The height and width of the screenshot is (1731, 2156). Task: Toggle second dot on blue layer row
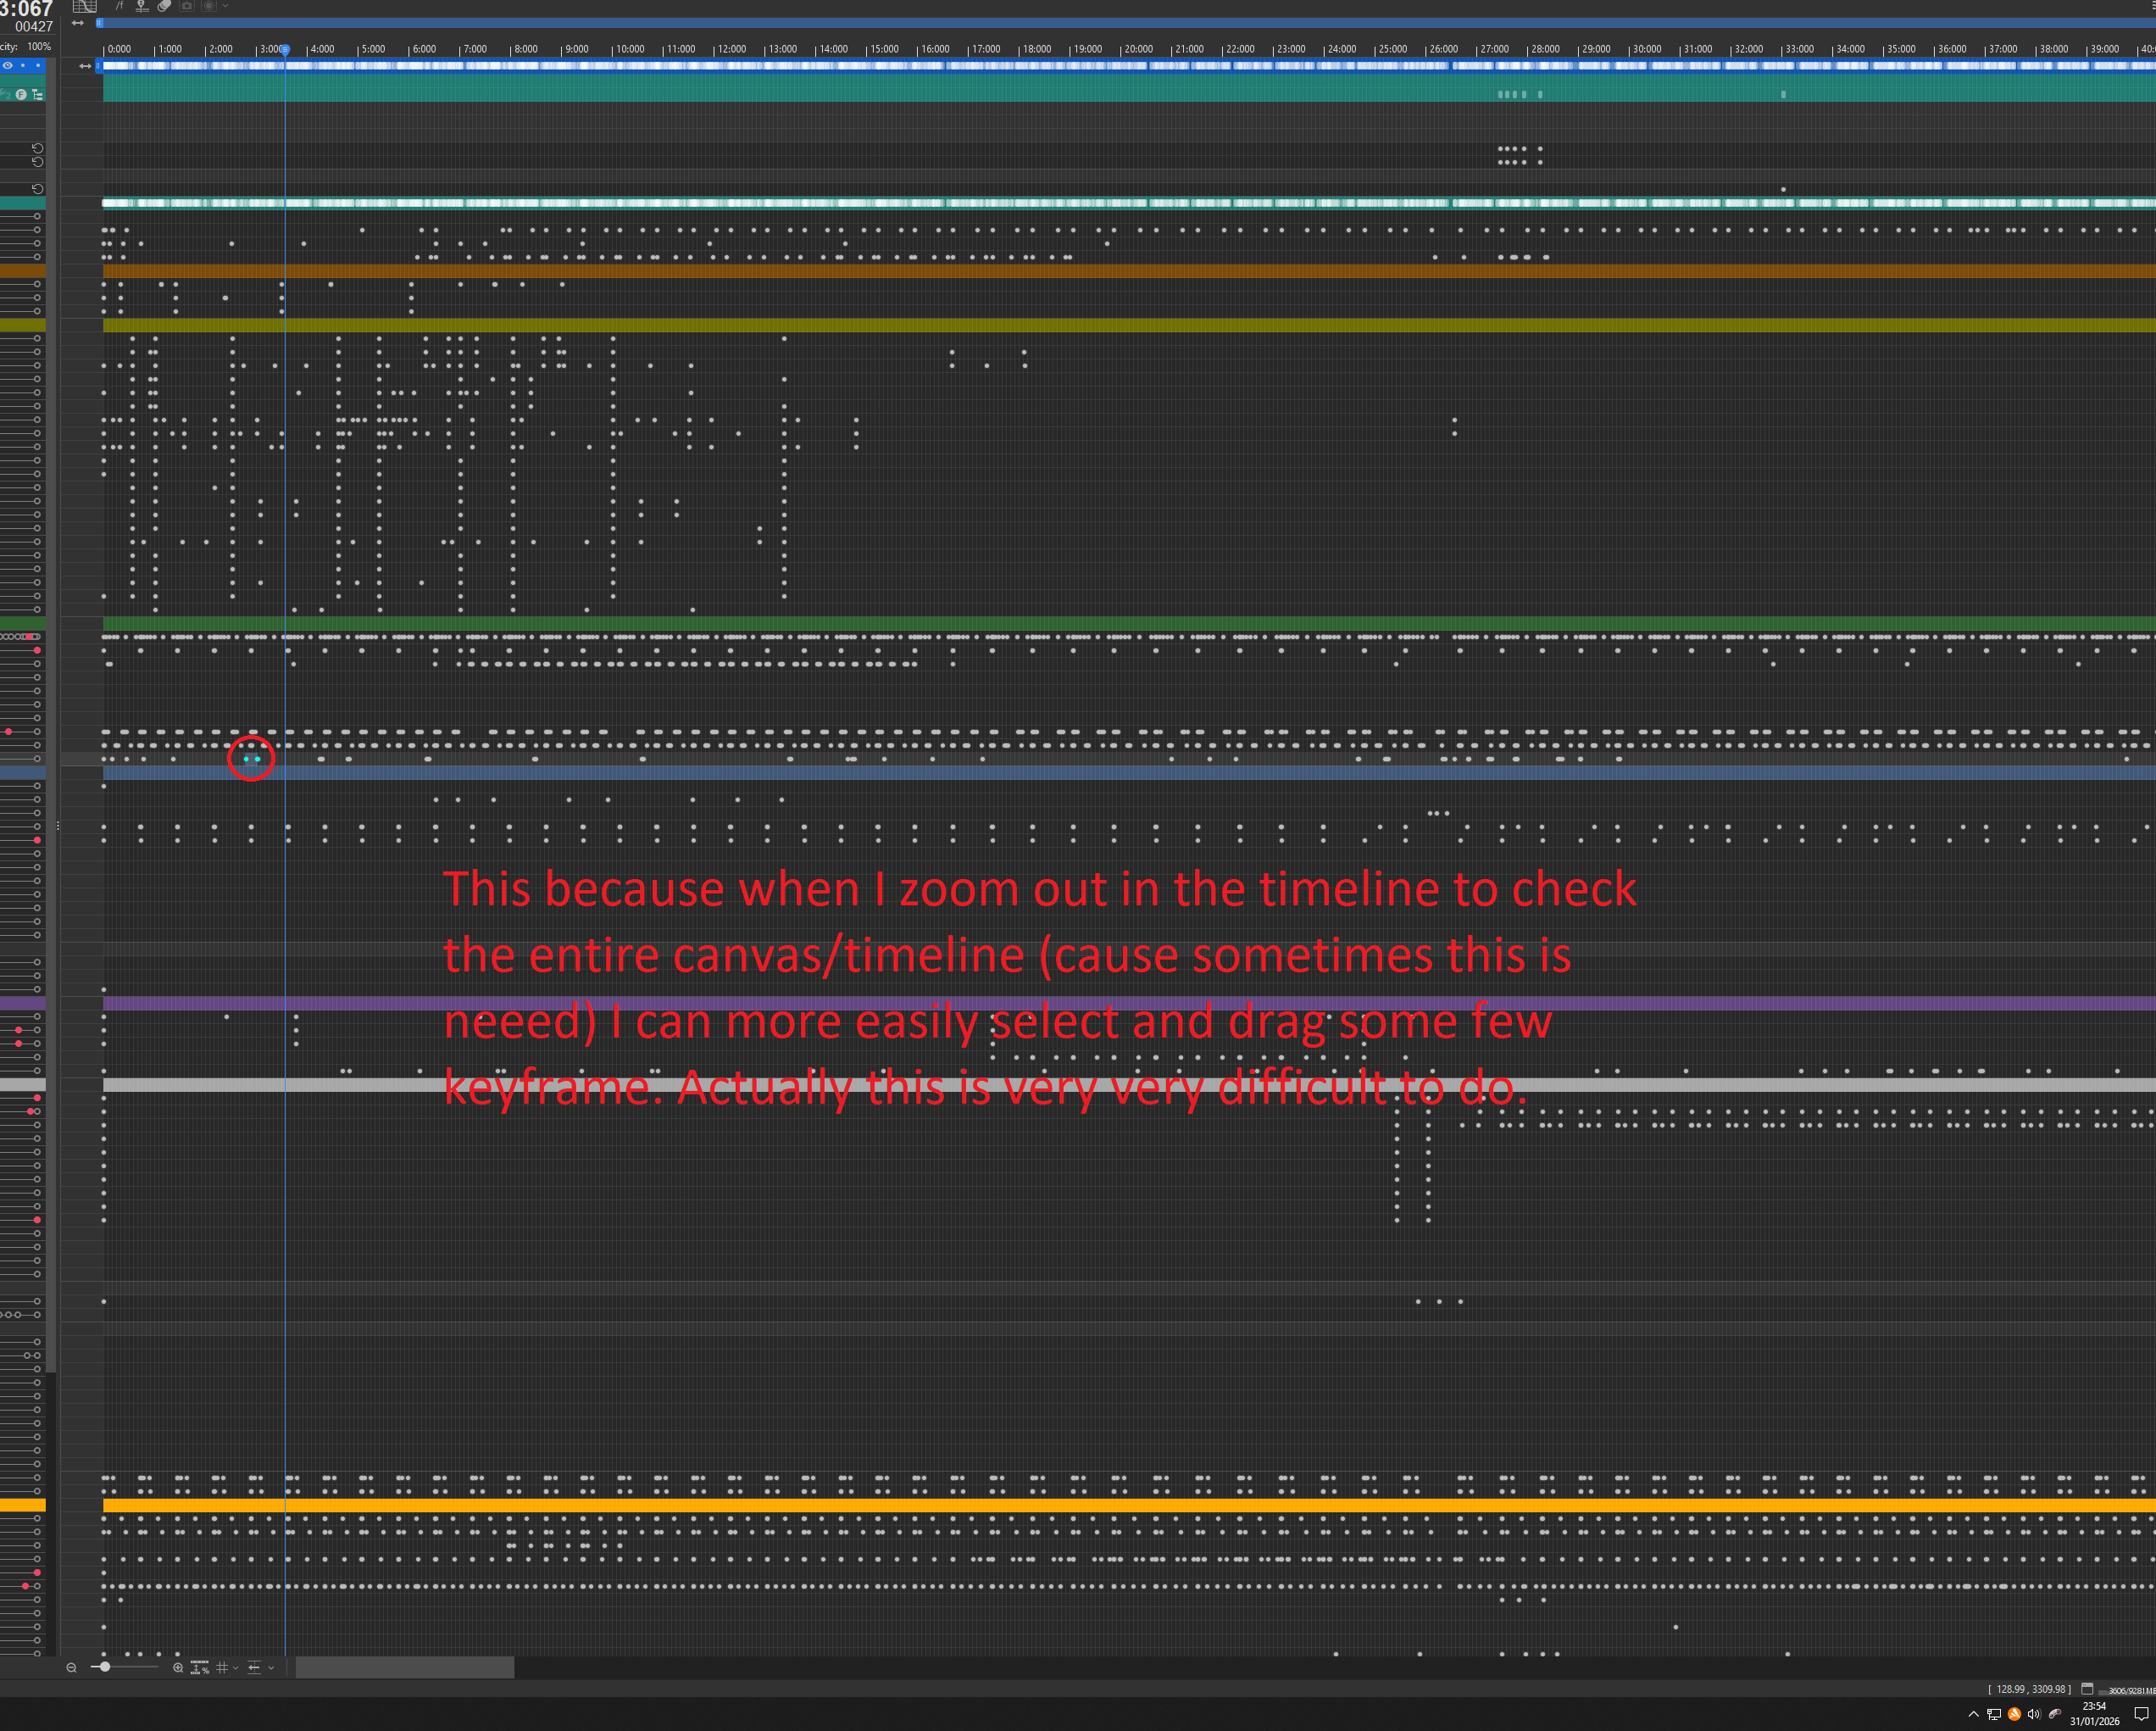tap(38, 65)
